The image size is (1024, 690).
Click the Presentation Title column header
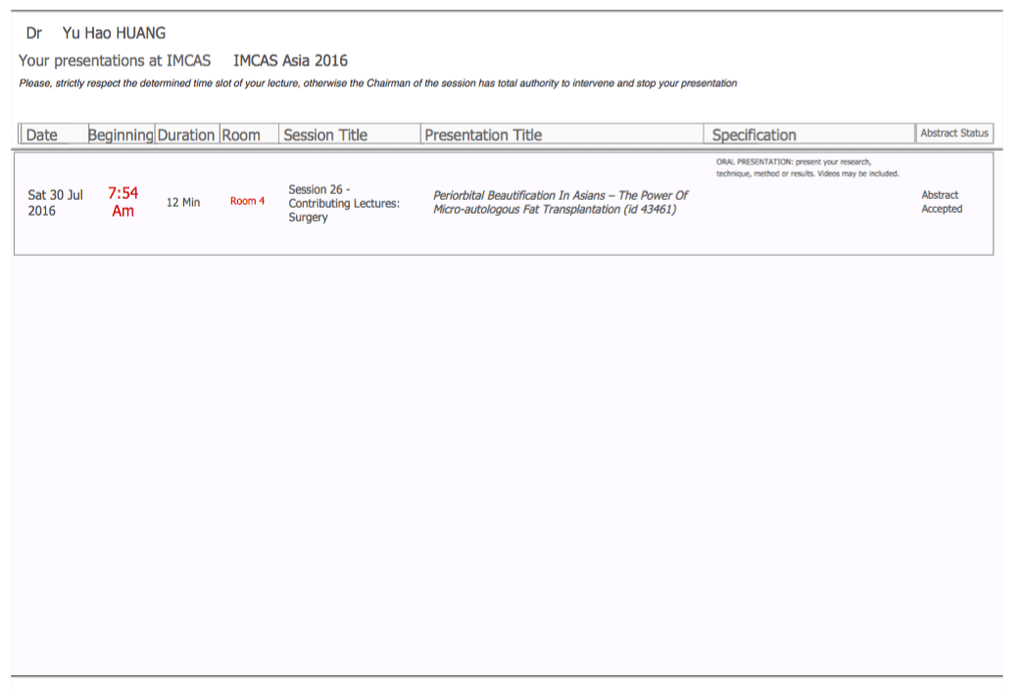click(562, 134)
